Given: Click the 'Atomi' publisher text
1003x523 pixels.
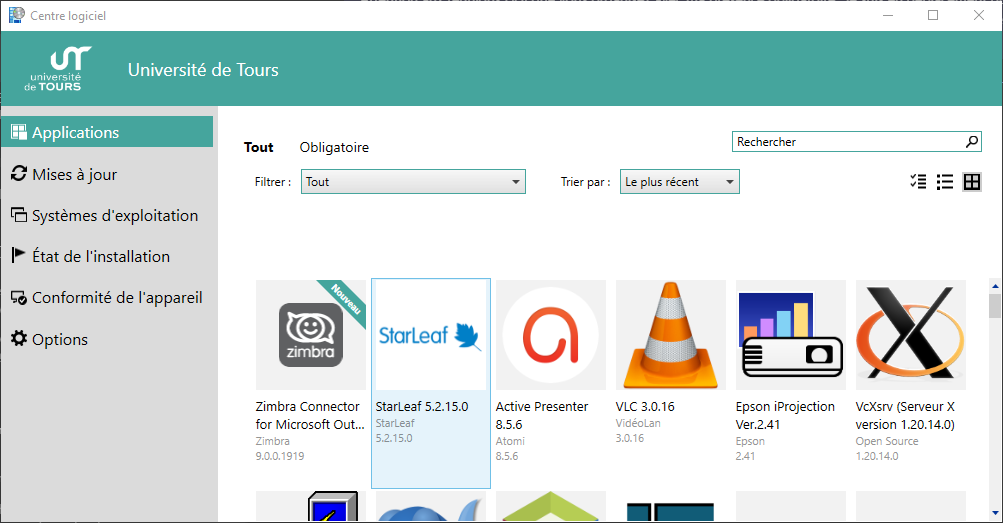Looking at the screenshot, I should coord(510,441).
